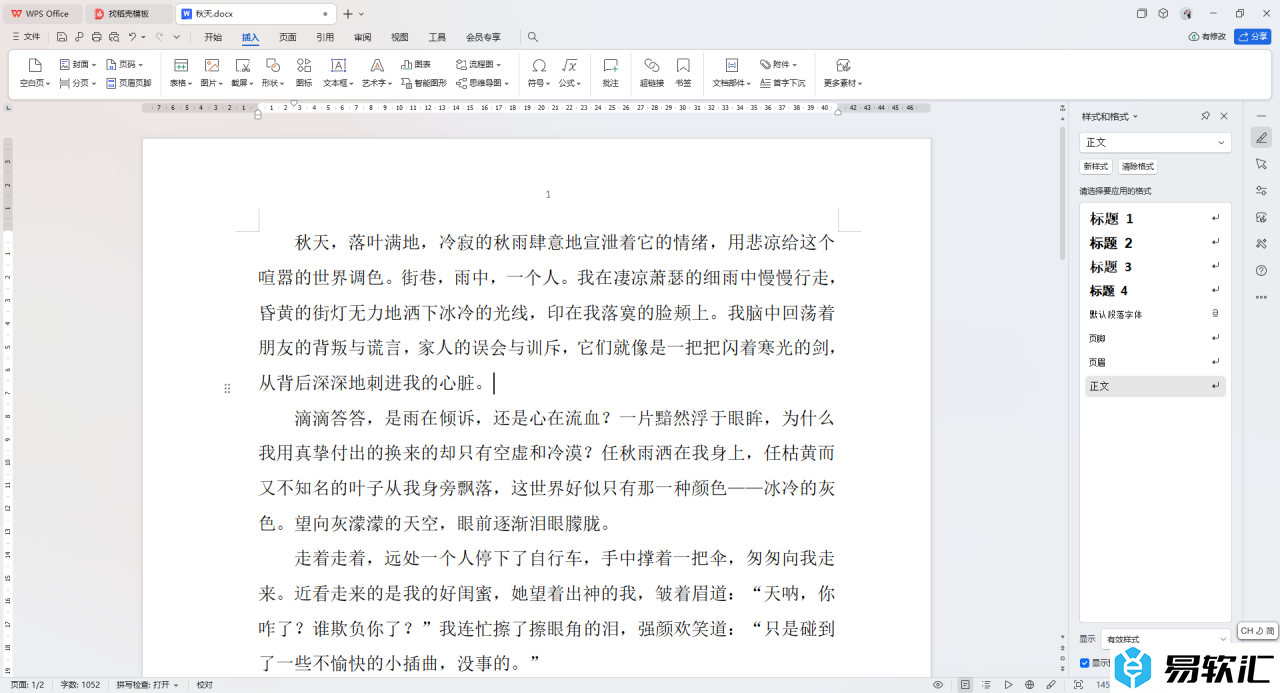Image resolution: width=1280 pixels, height=693 pixels.
Task: Apply the 标题 1 style
Action: coord(1156,218)
